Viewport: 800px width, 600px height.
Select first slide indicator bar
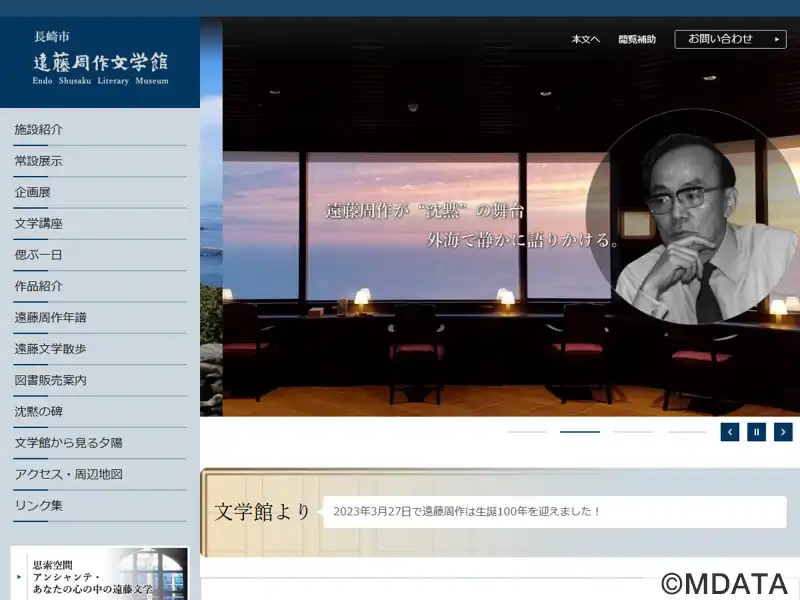(527, 432)
